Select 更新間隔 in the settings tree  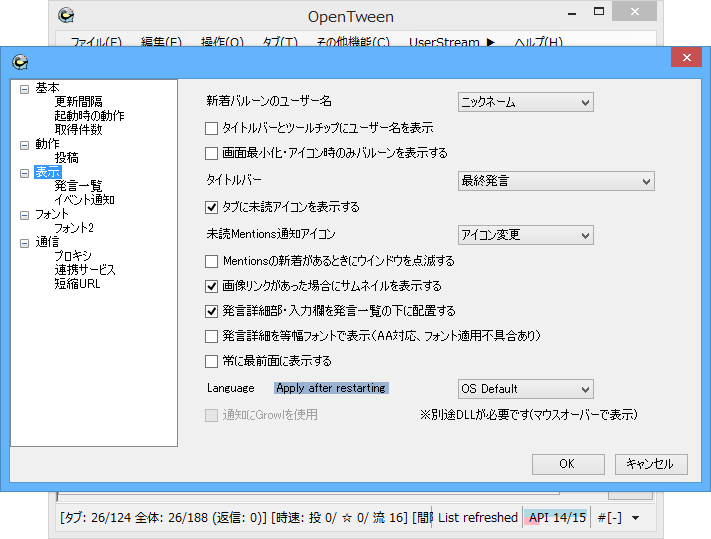[78, 102]
